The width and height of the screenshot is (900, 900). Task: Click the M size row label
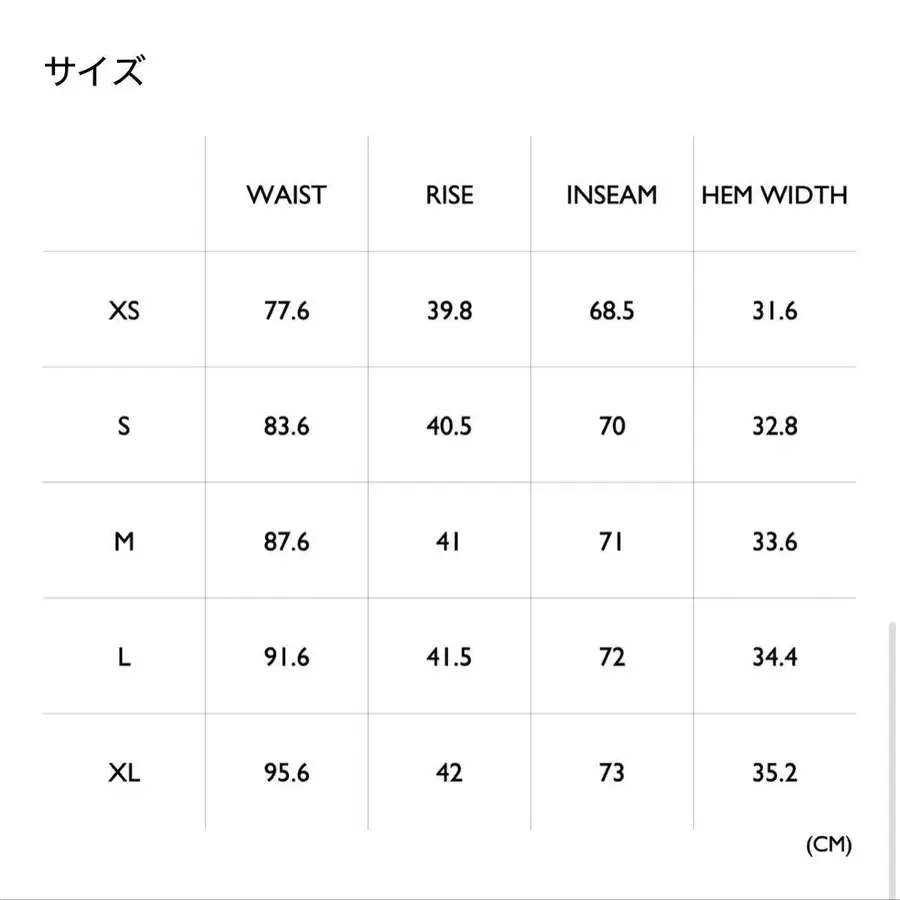pos(124,542)
